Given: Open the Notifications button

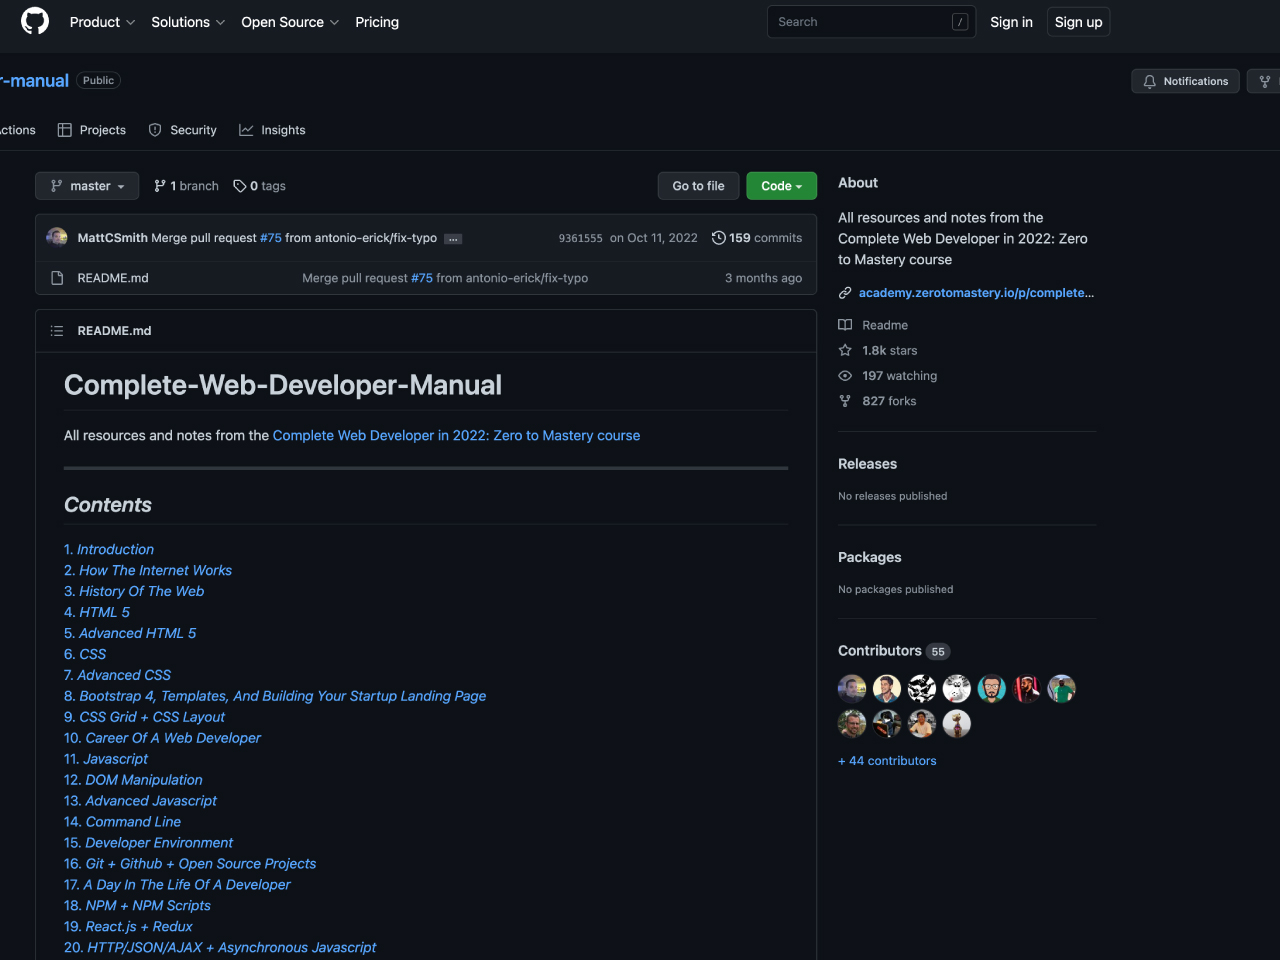Looking at the screenshot, I should tap(1185, 81).
